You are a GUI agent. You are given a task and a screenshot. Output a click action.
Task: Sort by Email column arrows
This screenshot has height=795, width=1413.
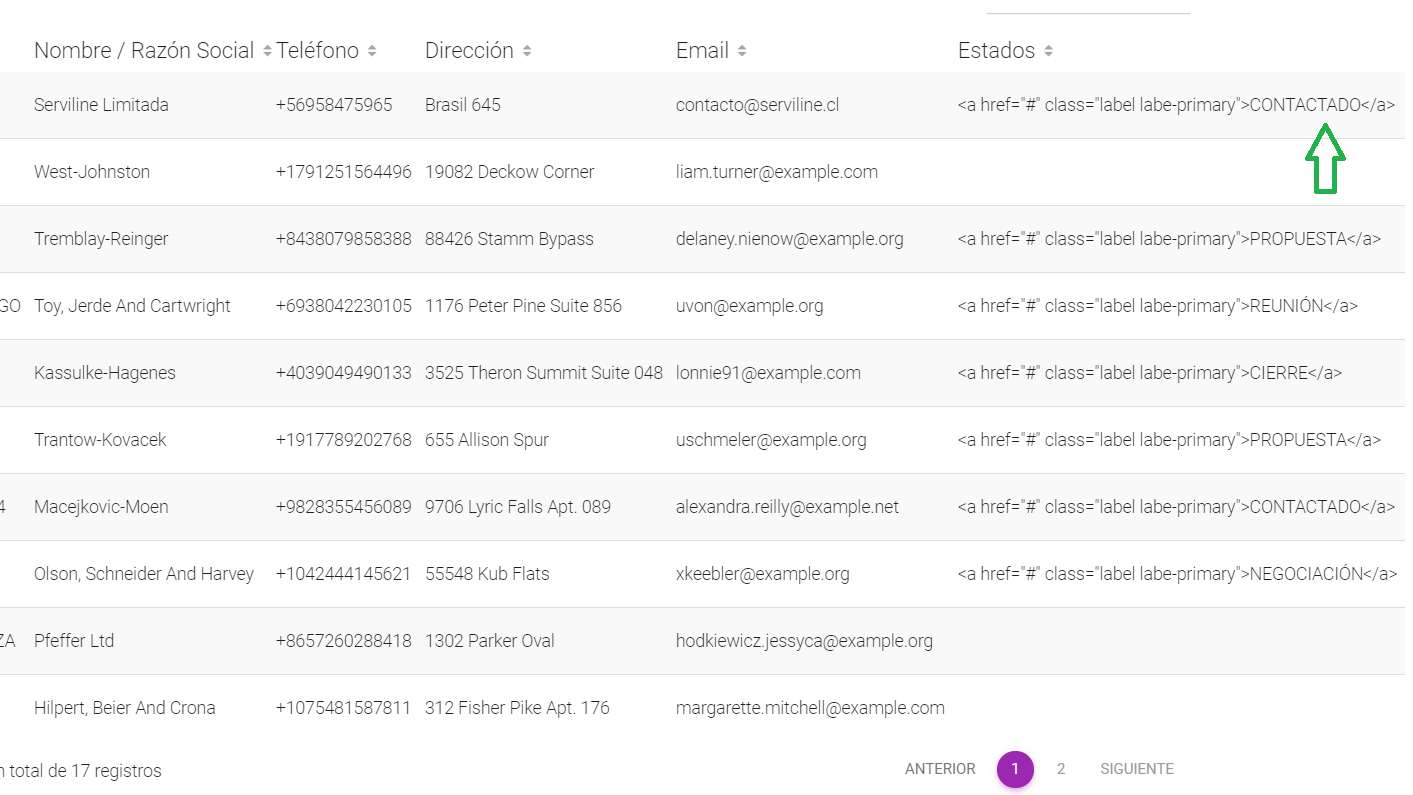(x=742, y=51)
